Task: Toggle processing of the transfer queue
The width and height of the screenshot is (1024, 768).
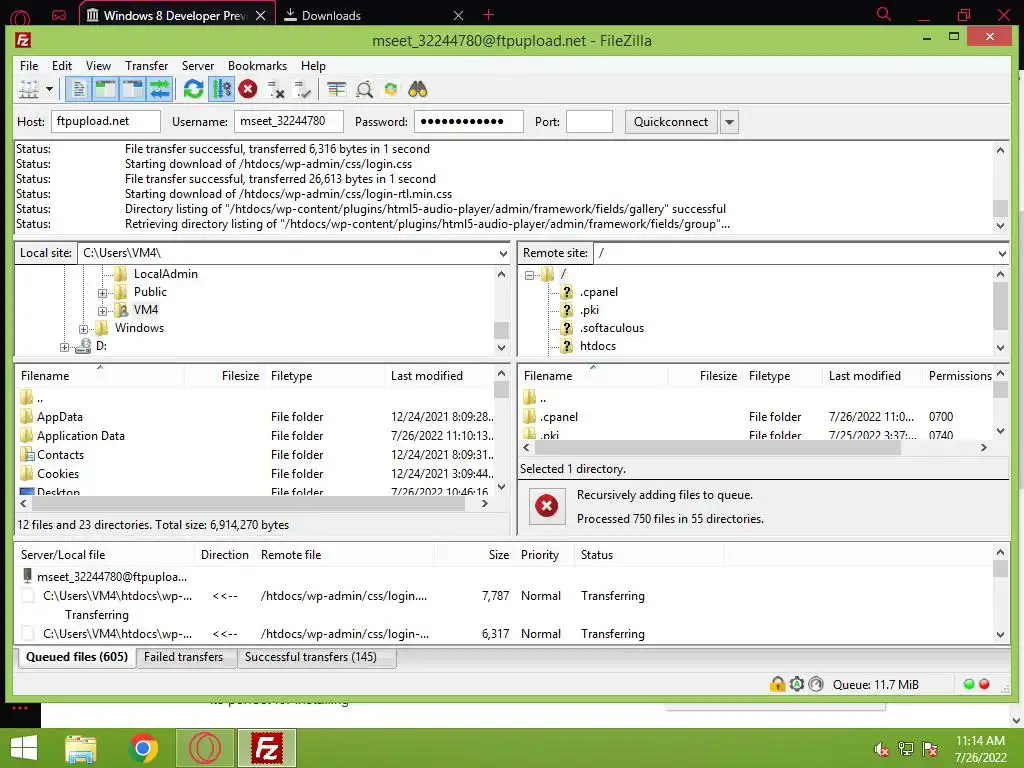Action: [221, 89]
